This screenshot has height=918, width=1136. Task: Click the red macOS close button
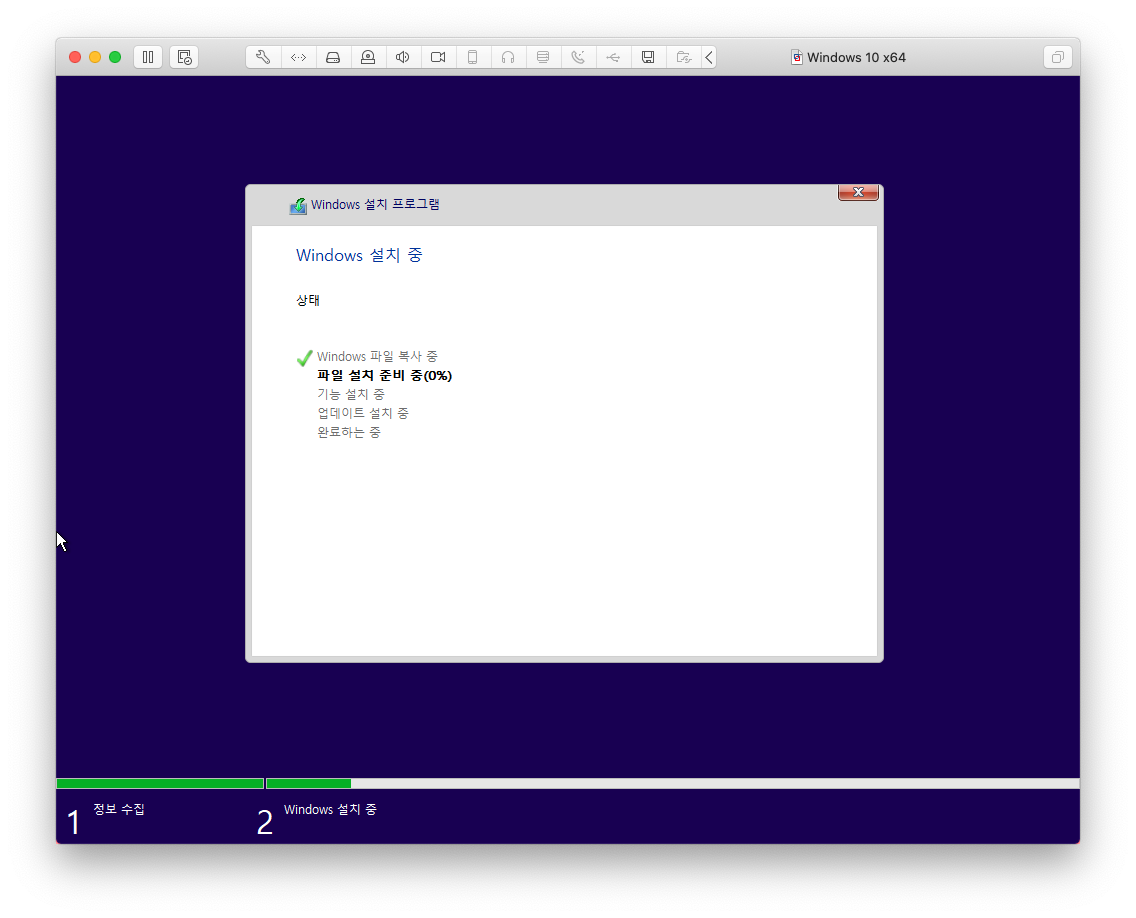(x=75, y=57)
